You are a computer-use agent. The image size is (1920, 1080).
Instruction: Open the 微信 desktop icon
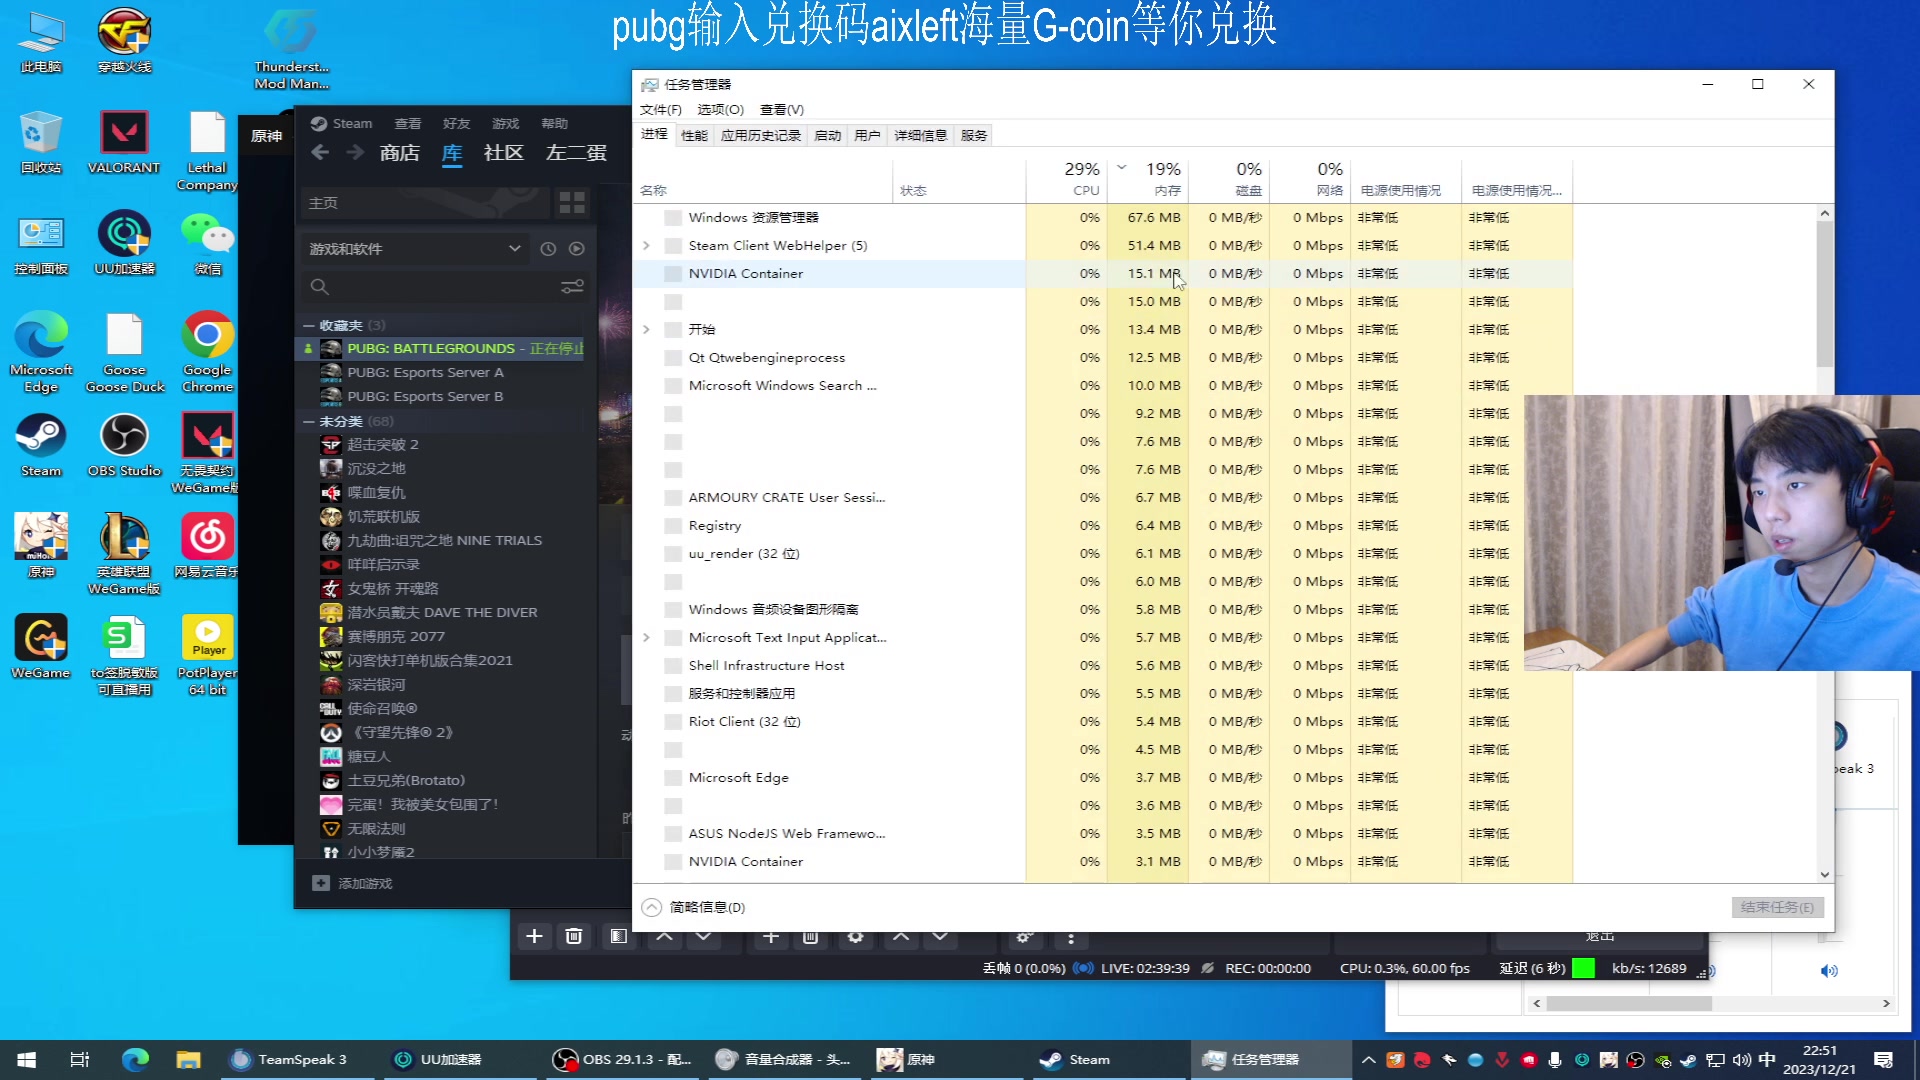[207, 243]
